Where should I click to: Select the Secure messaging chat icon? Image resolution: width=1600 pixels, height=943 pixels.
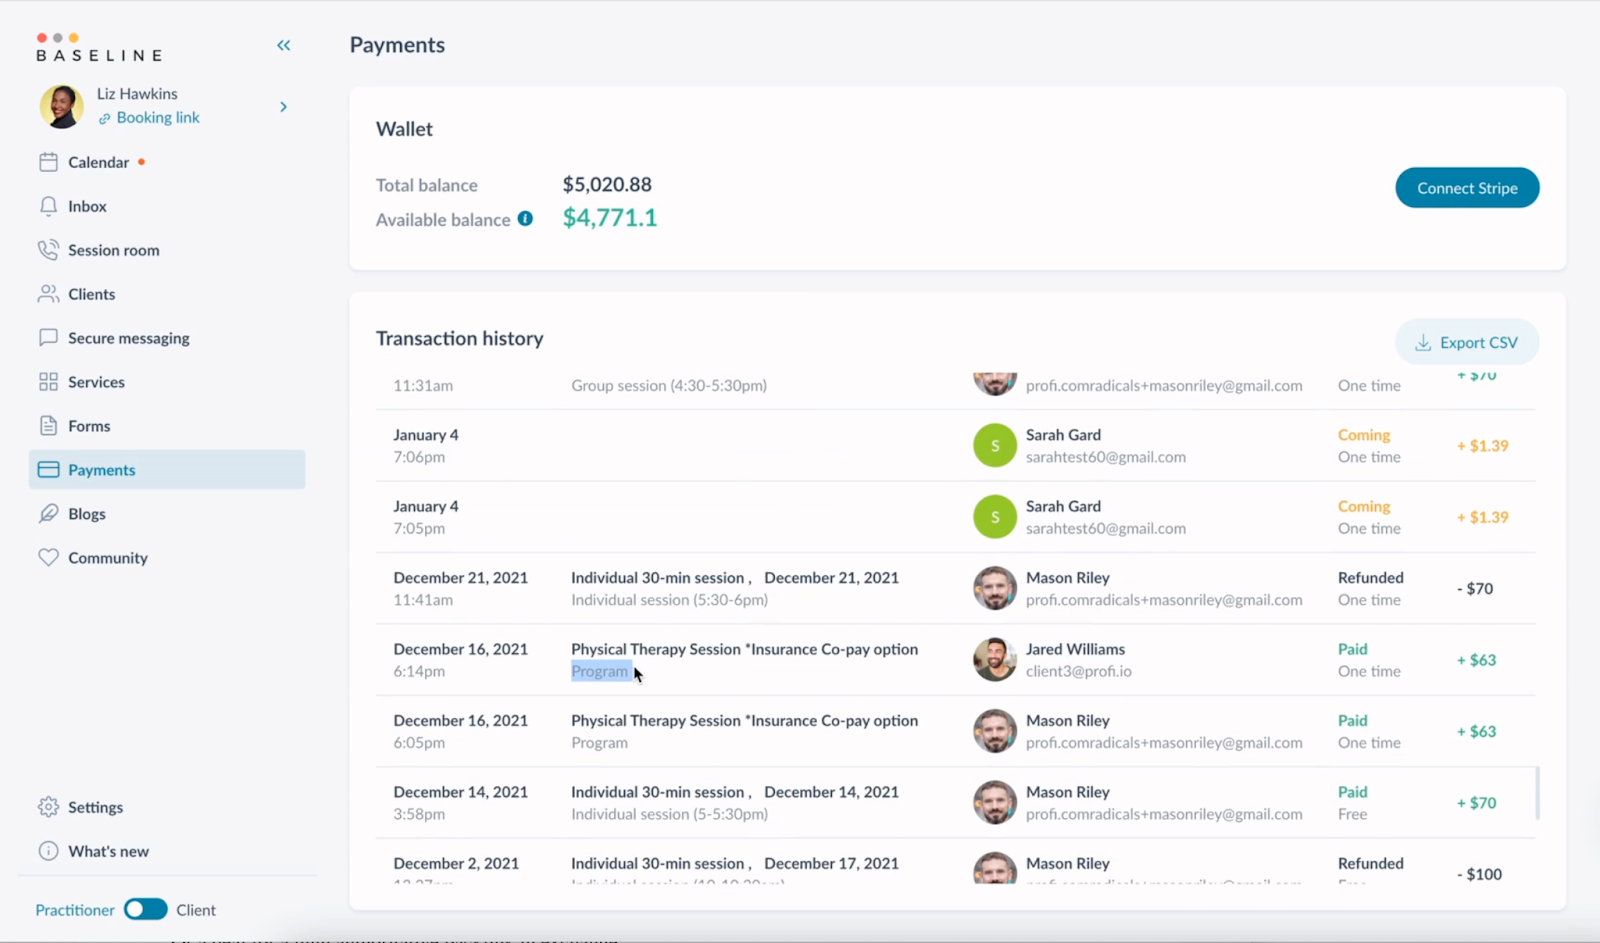pyautogui.click(x=48, y=337)
